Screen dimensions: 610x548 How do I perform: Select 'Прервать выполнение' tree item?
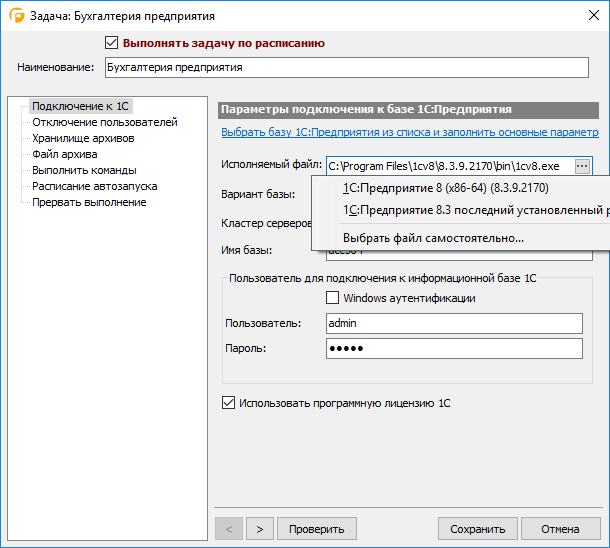tap(89, 202)
